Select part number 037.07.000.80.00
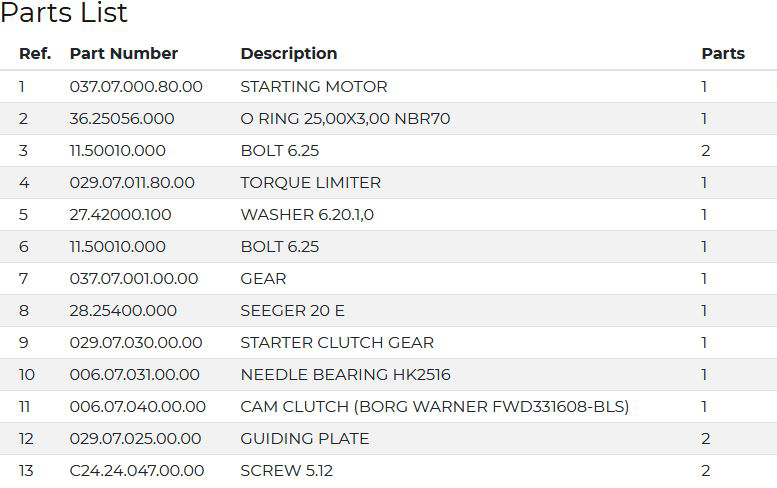 136,87
